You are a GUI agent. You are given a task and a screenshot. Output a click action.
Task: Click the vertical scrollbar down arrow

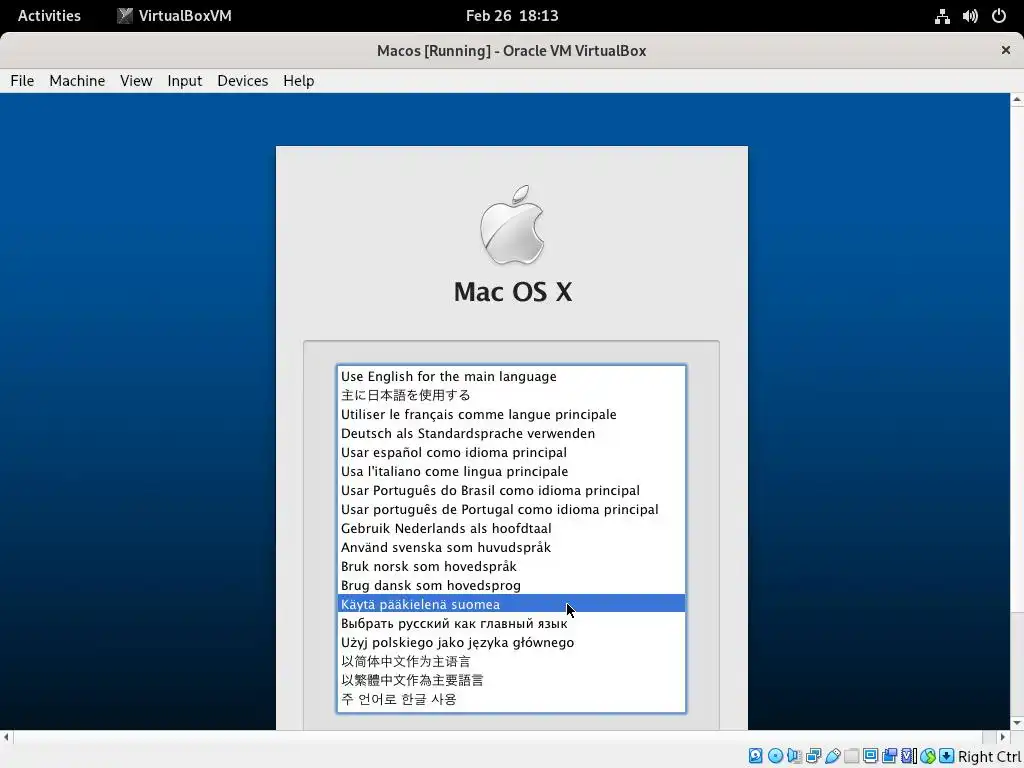coord(1017,723)
